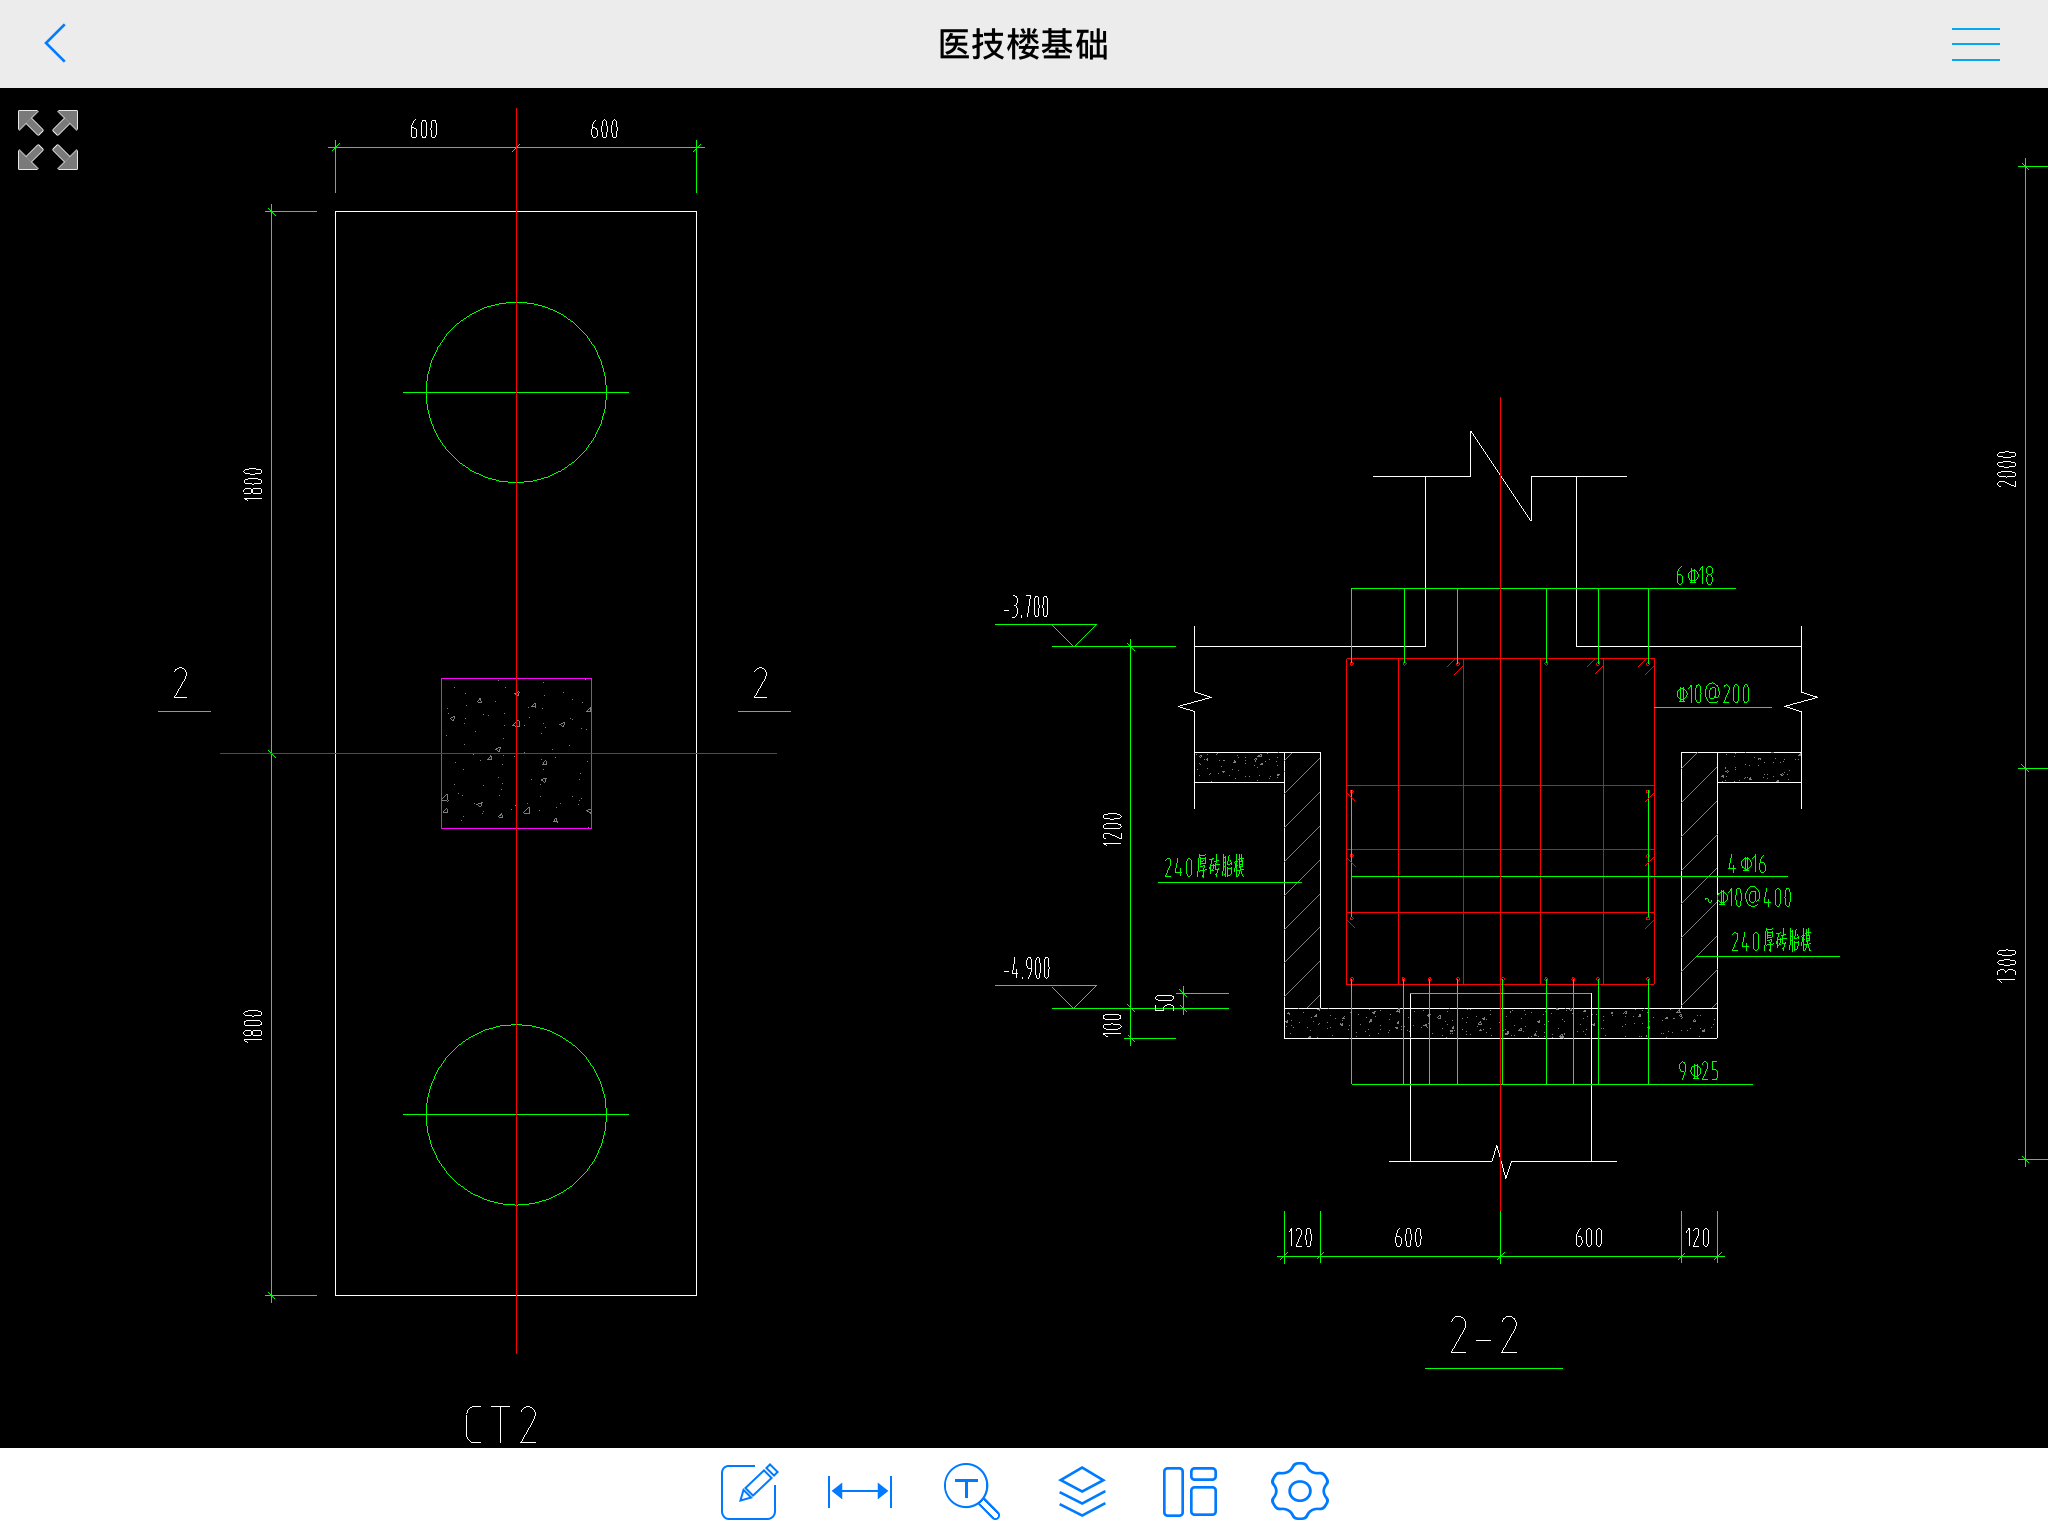The image size is (2048, 1536).
Task: Select left section mark 2
Action: click(181, 683)
